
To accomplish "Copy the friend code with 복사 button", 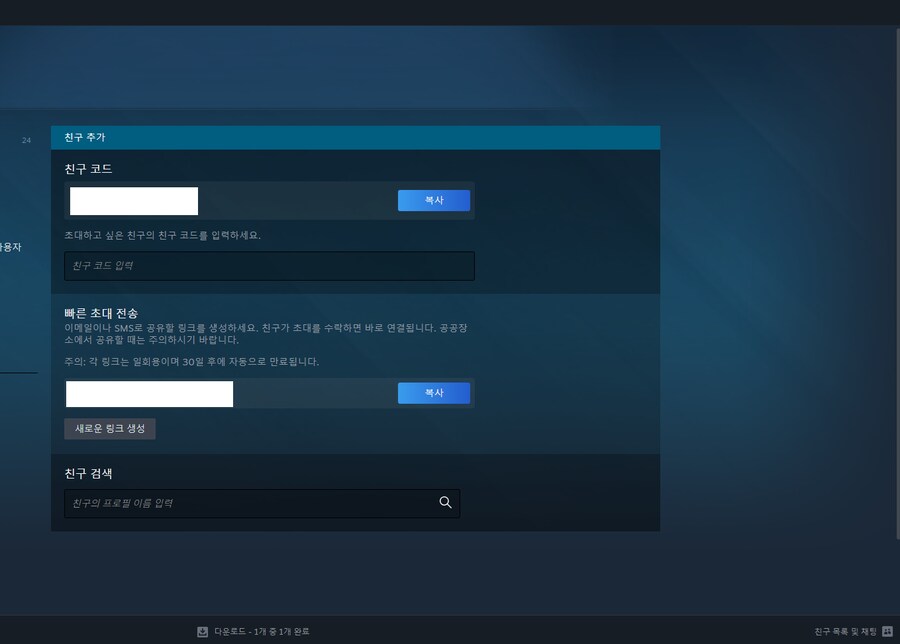I will pos(434,200).
